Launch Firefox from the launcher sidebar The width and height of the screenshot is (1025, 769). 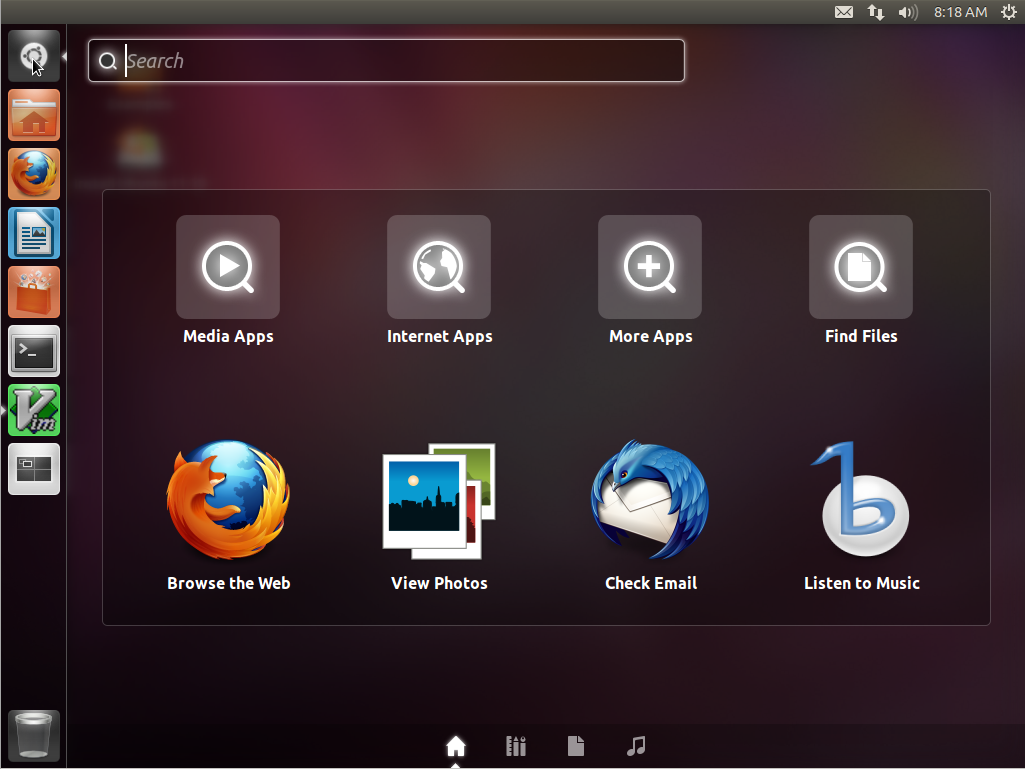click(34, 174)
